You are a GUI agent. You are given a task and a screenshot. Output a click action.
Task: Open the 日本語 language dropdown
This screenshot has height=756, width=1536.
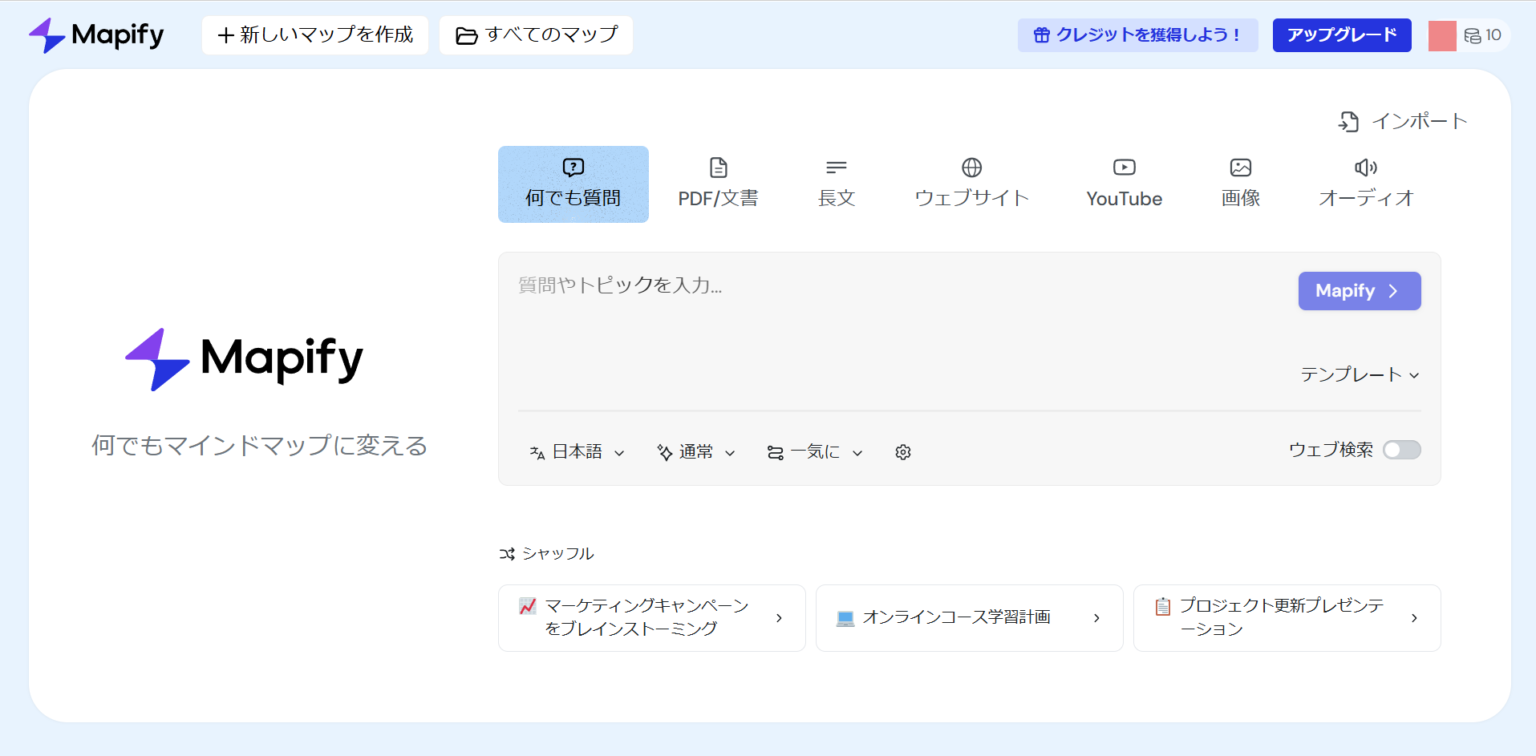coord(578,451)
